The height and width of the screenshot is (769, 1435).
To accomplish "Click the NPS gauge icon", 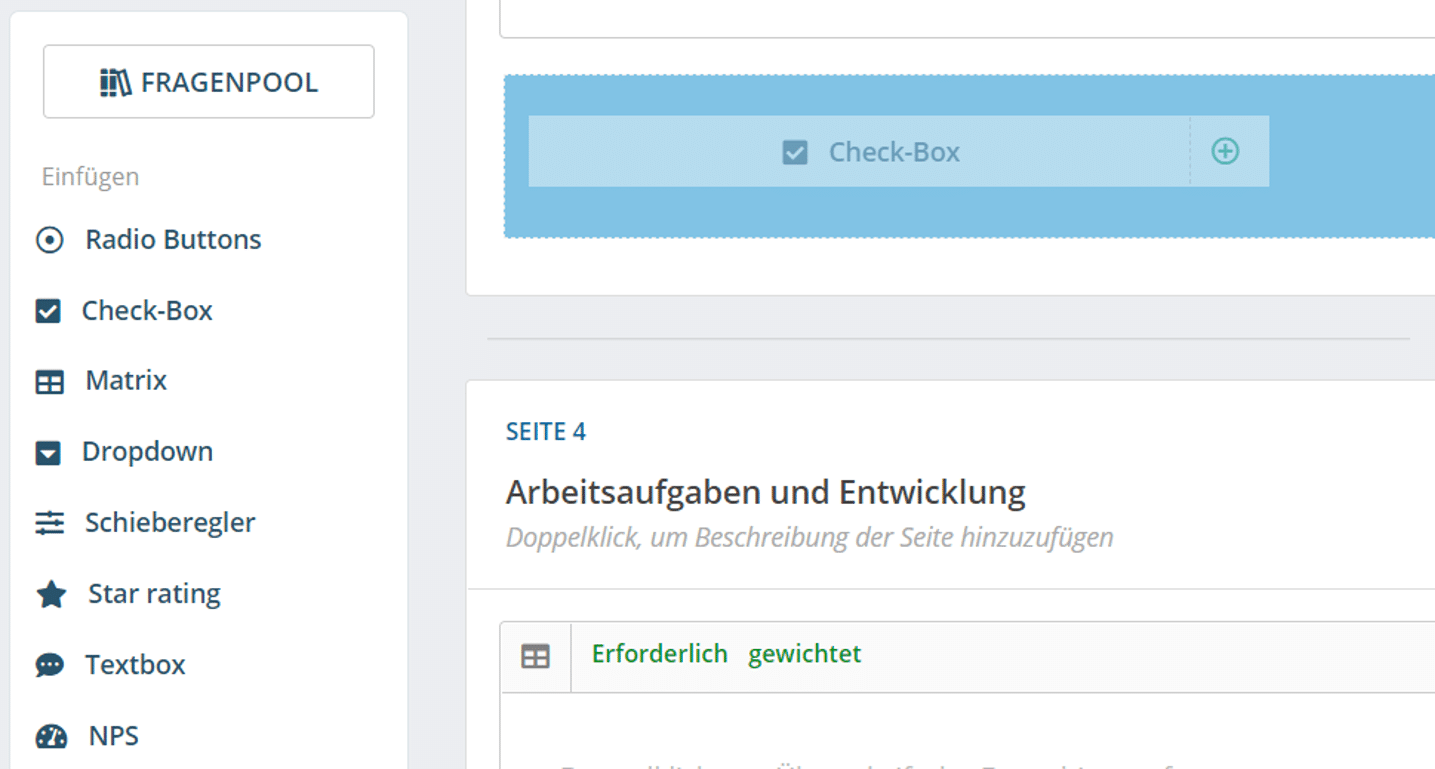I will click(51, 737).
